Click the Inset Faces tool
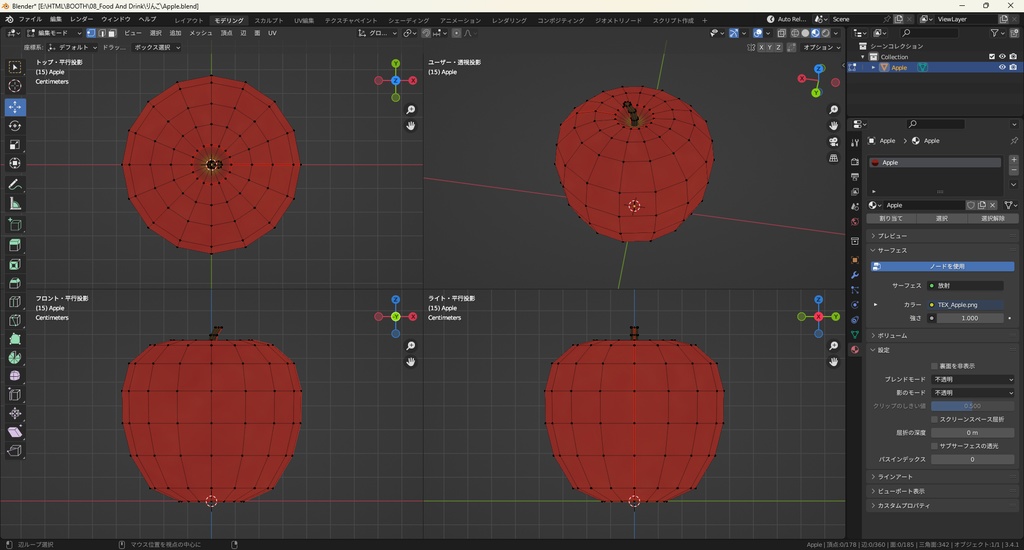The image size is (1024, 550). (15, 265)
